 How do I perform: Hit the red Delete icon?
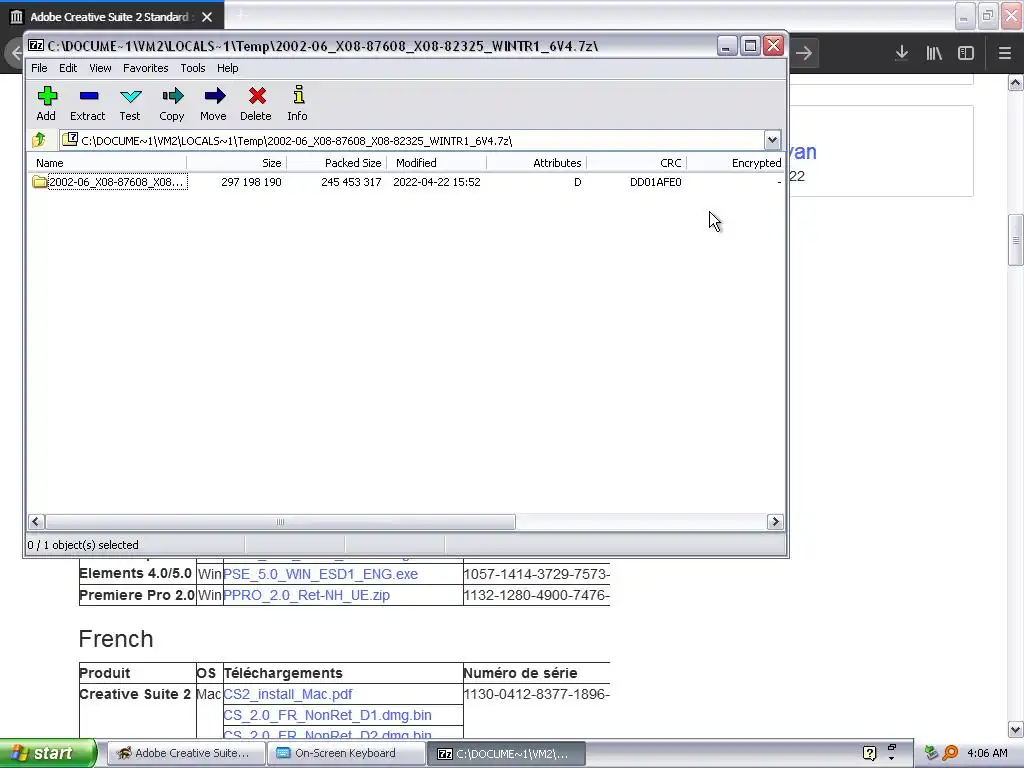(x=255, y=103)
